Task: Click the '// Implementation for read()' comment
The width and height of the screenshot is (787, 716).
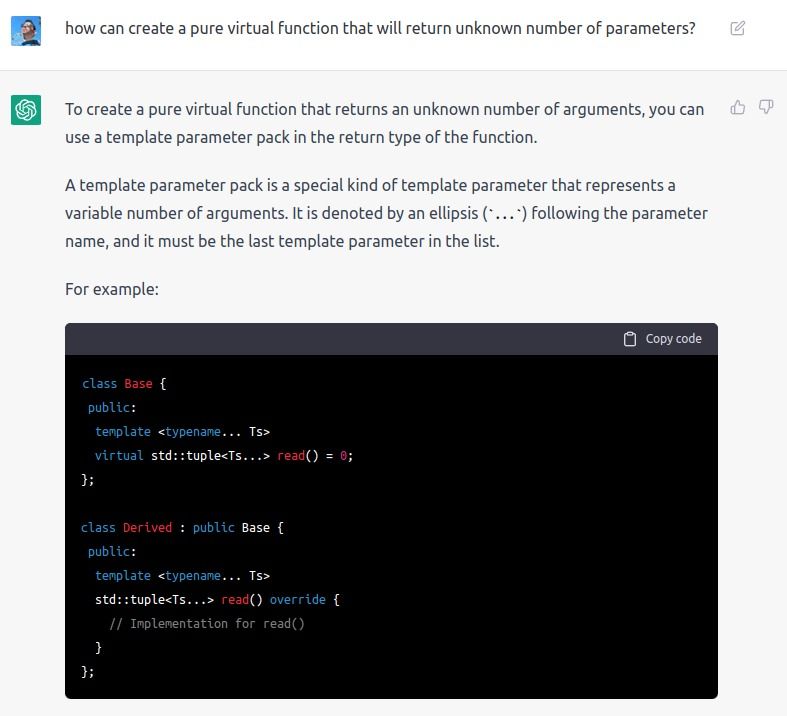Action: pyautogui.click(x=207, y=624)
